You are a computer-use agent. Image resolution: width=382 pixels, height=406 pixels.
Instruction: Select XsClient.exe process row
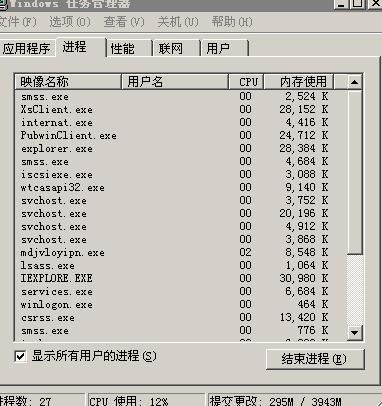click(x=180, y=110)
